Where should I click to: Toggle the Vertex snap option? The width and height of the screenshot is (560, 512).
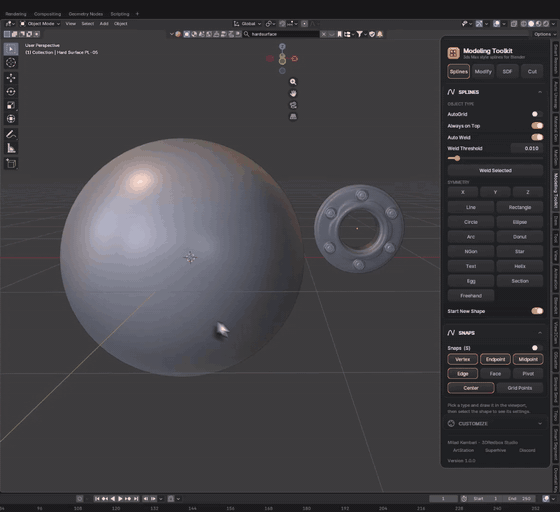tap(462, 359)
